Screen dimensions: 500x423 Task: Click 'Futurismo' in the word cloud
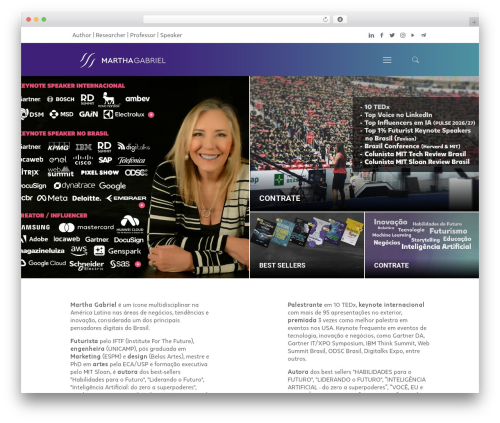pos(448,231)
